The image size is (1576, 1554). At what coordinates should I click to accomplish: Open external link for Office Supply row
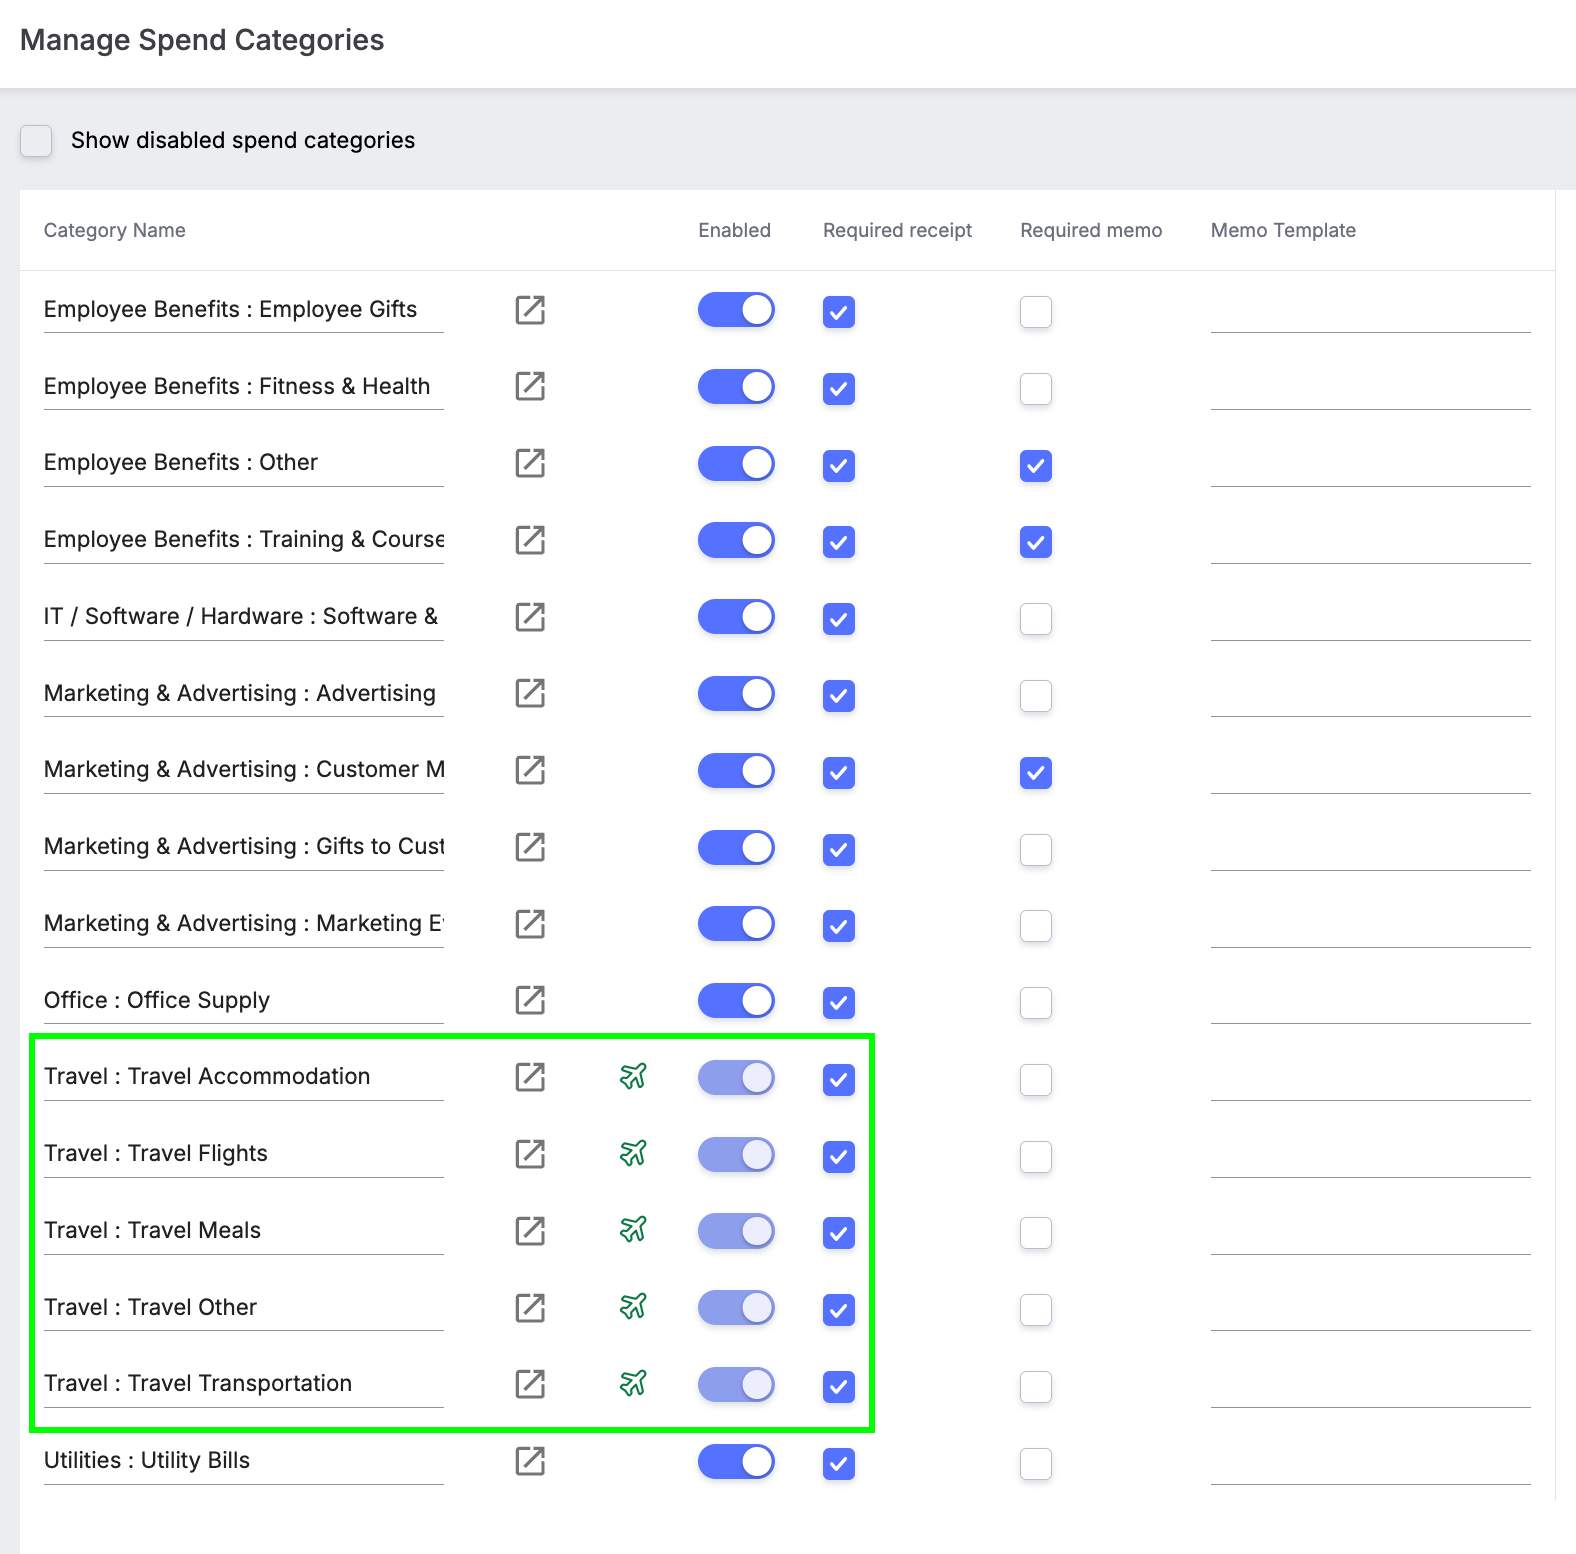point(530,1000)
